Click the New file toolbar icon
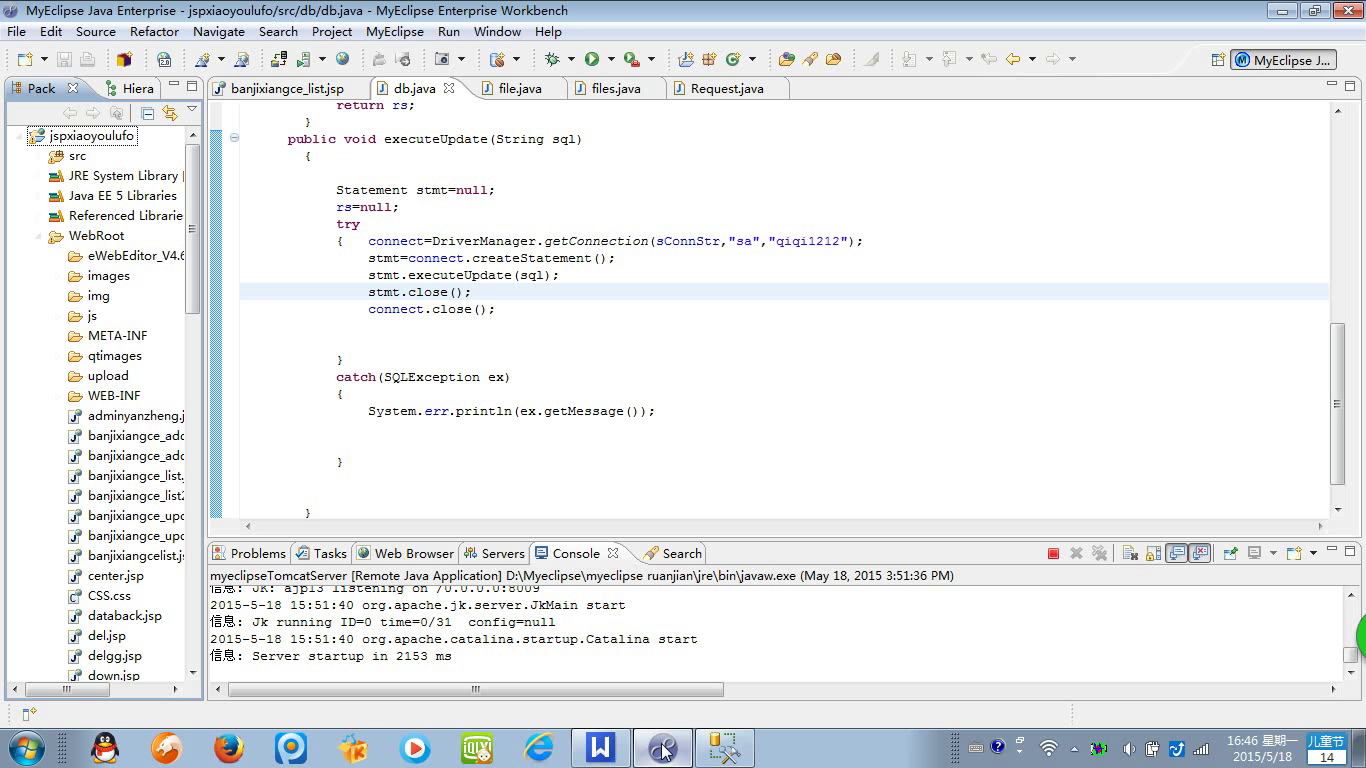Screen dimensions: 1366x768 25,59
